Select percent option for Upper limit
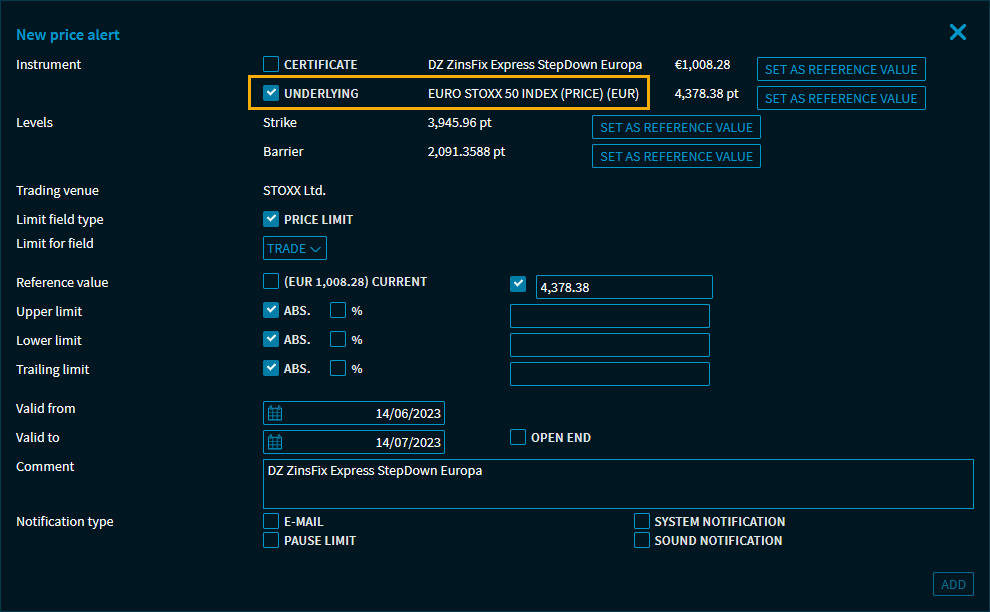This screenshot has height=612, width=990. tap(338, 311)
